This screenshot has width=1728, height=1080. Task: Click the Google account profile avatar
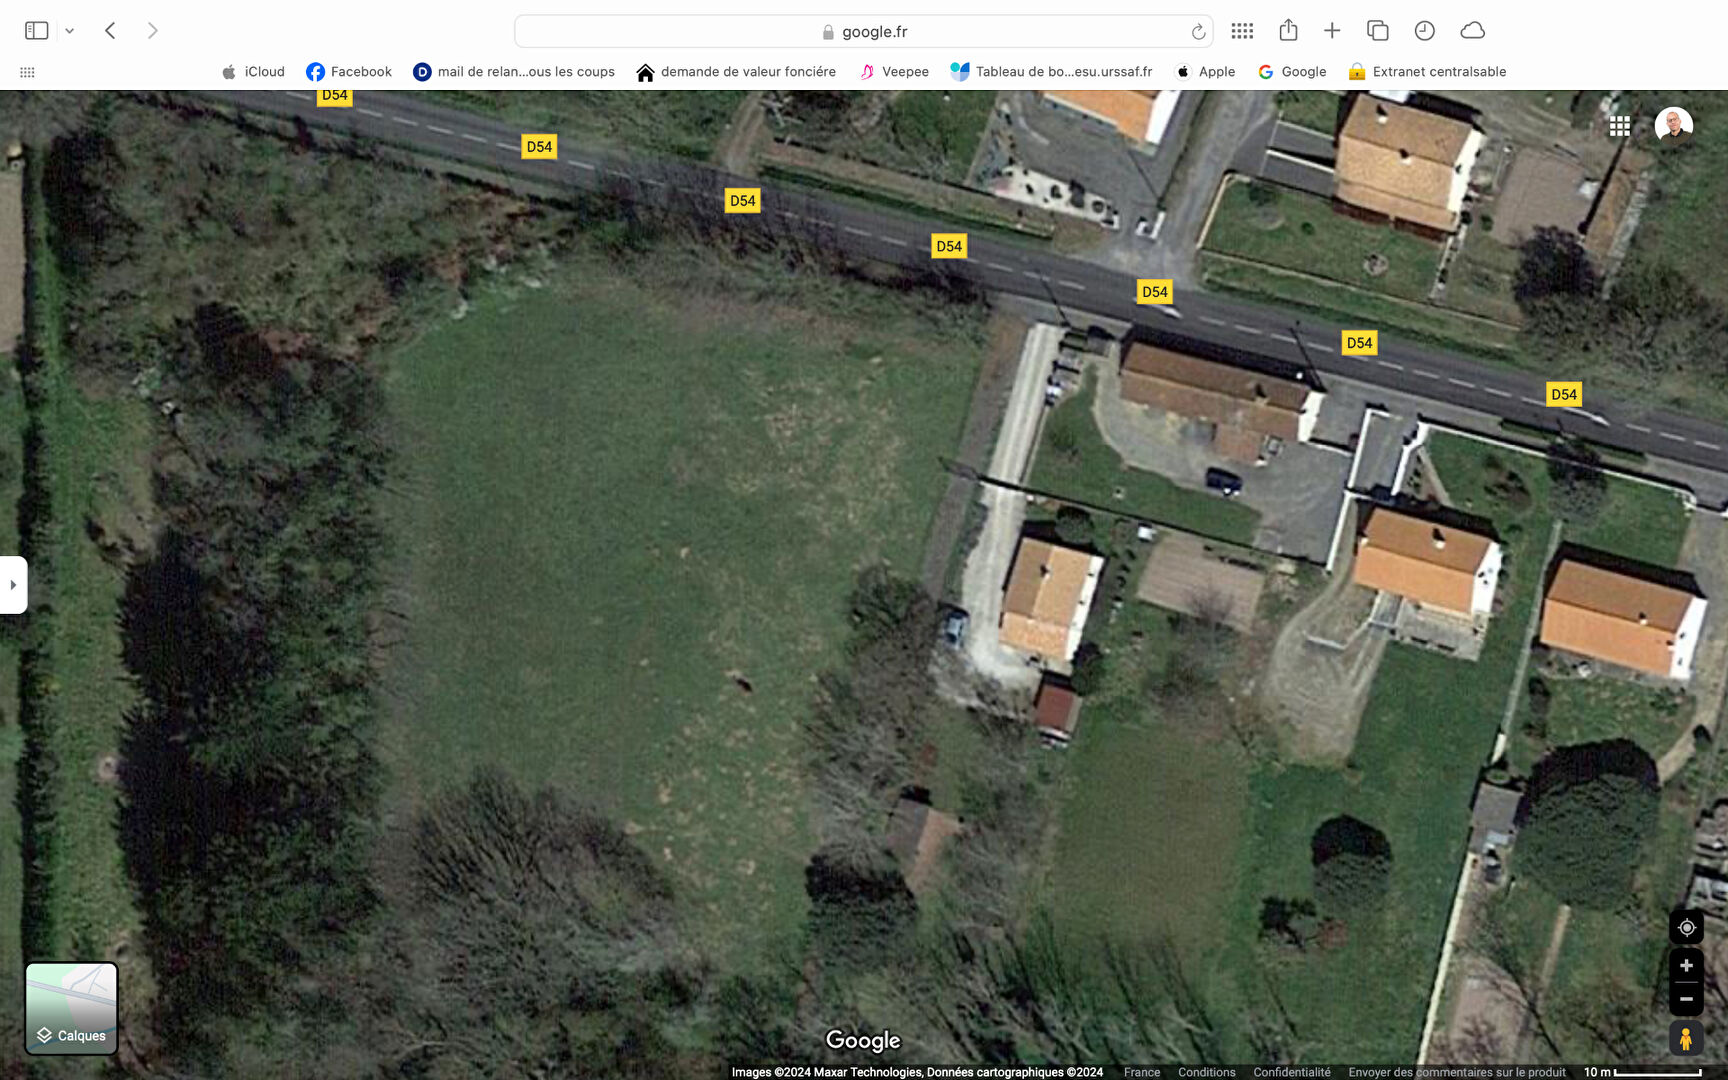point(1672,125)
